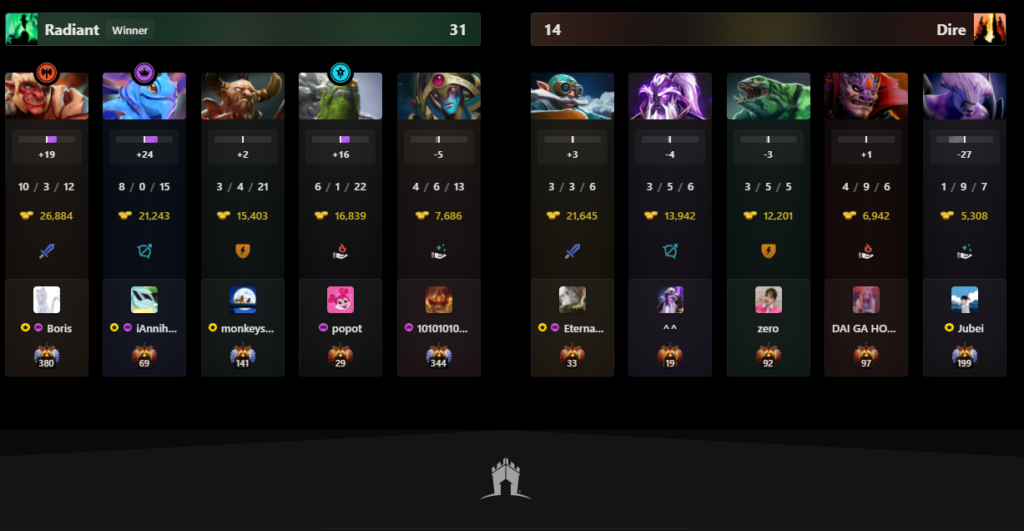
Task: Open player Jubei's profile
Action: tap(970, 329)
